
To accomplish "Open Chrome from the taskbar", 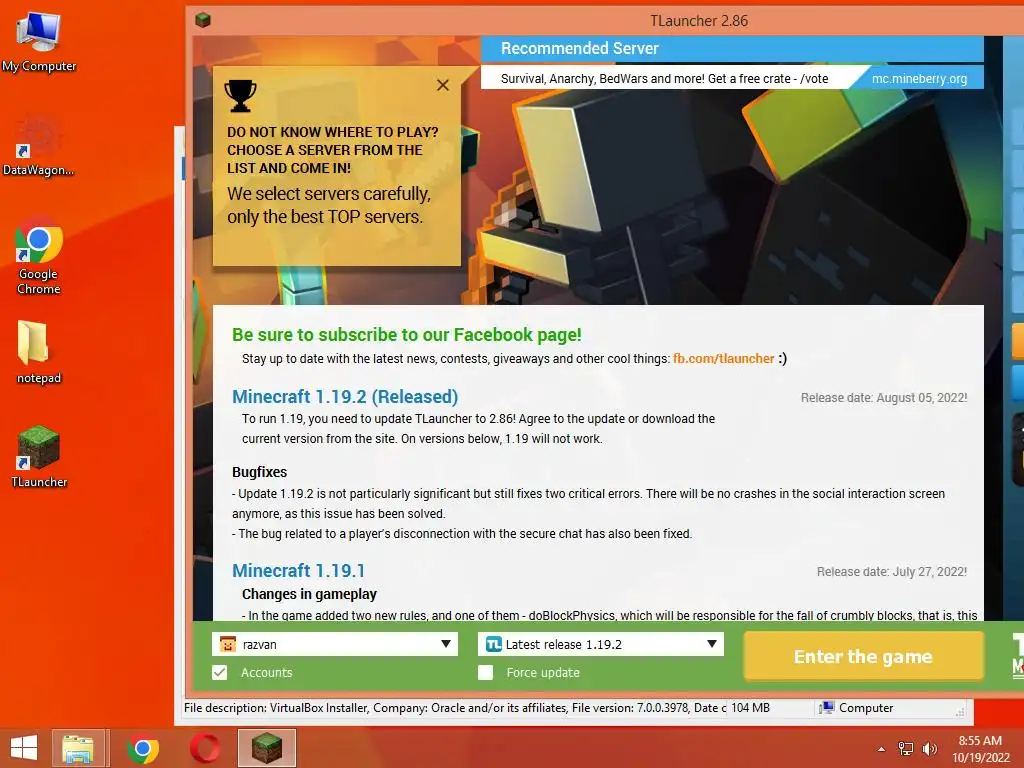I will (x=142, y=748).
